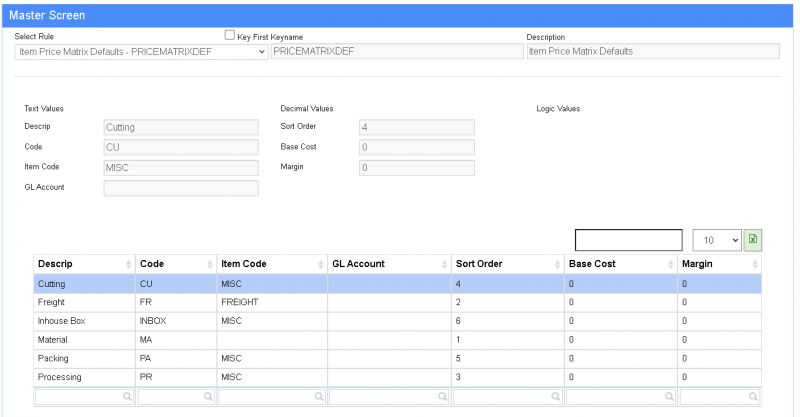This screenshot has height=417, width=800.
Task: Enable the Key First Keyname checkbox
Action: pyautogui.click(x=230, y=35)
